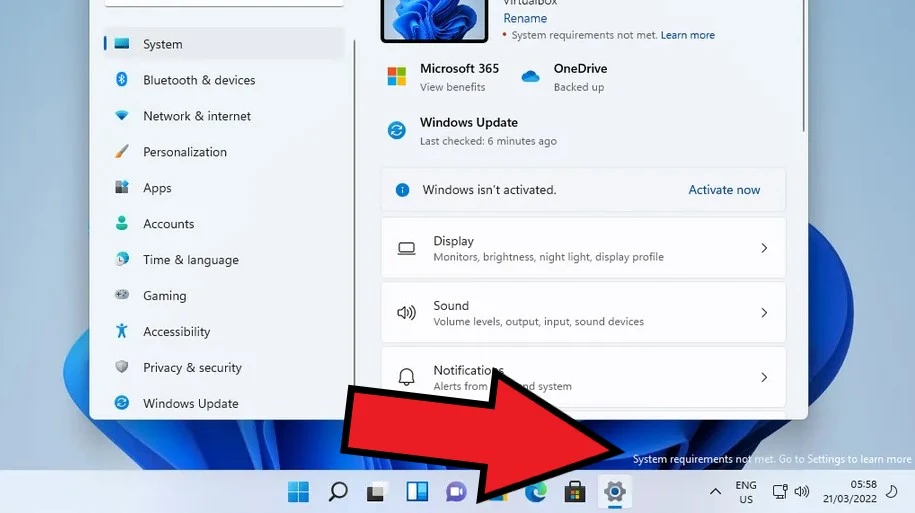This screenshot has width=915, height=513.
Task: Click the network tray icon
Action: coord(780,492)
